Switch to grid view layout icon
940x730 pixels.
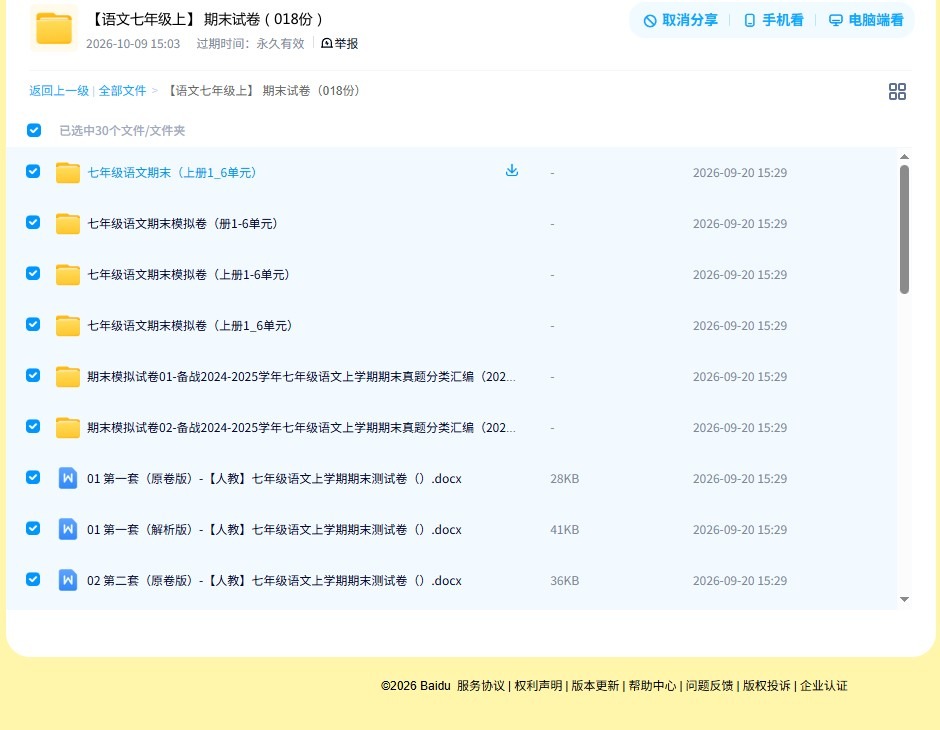click(897, 92)
